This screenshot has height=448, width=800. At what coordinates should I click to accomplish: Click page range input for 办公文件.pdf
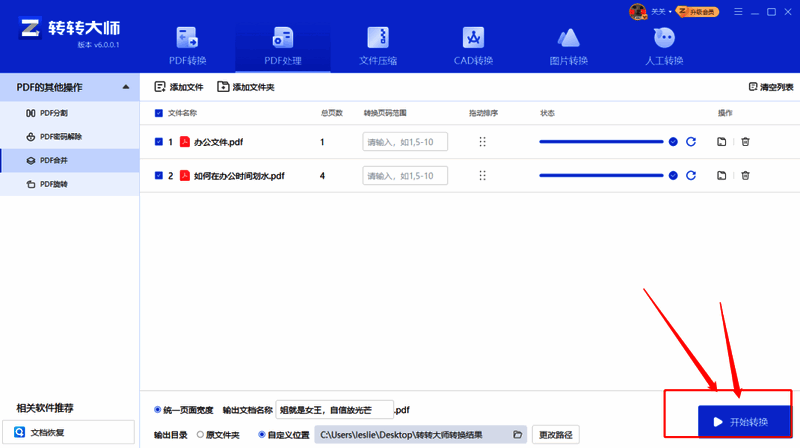pos(404,142)
